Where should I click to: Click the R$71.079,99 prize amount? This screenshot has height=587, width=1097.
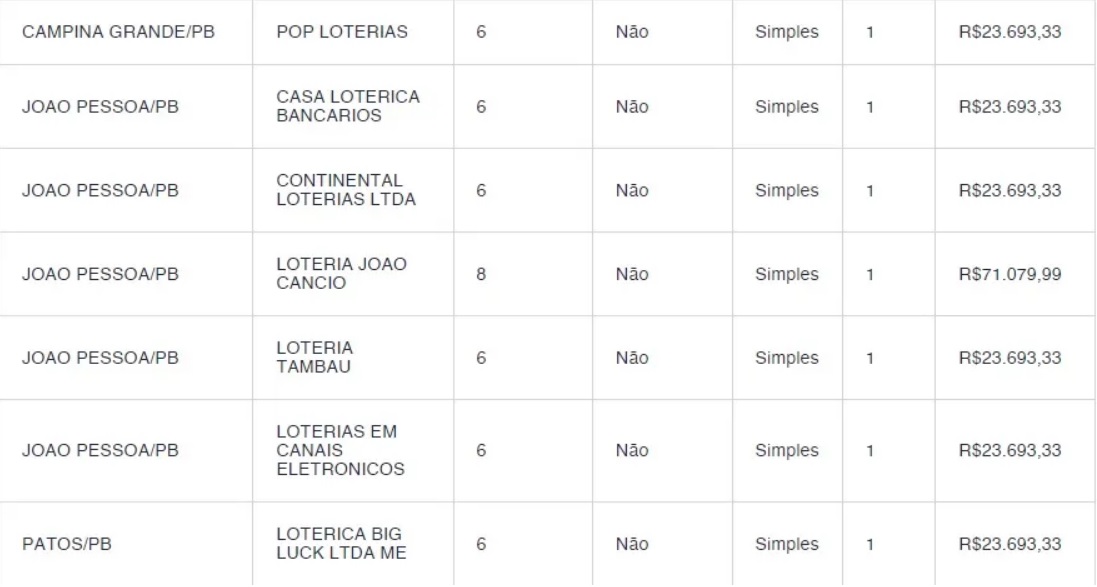[1010, 274]
